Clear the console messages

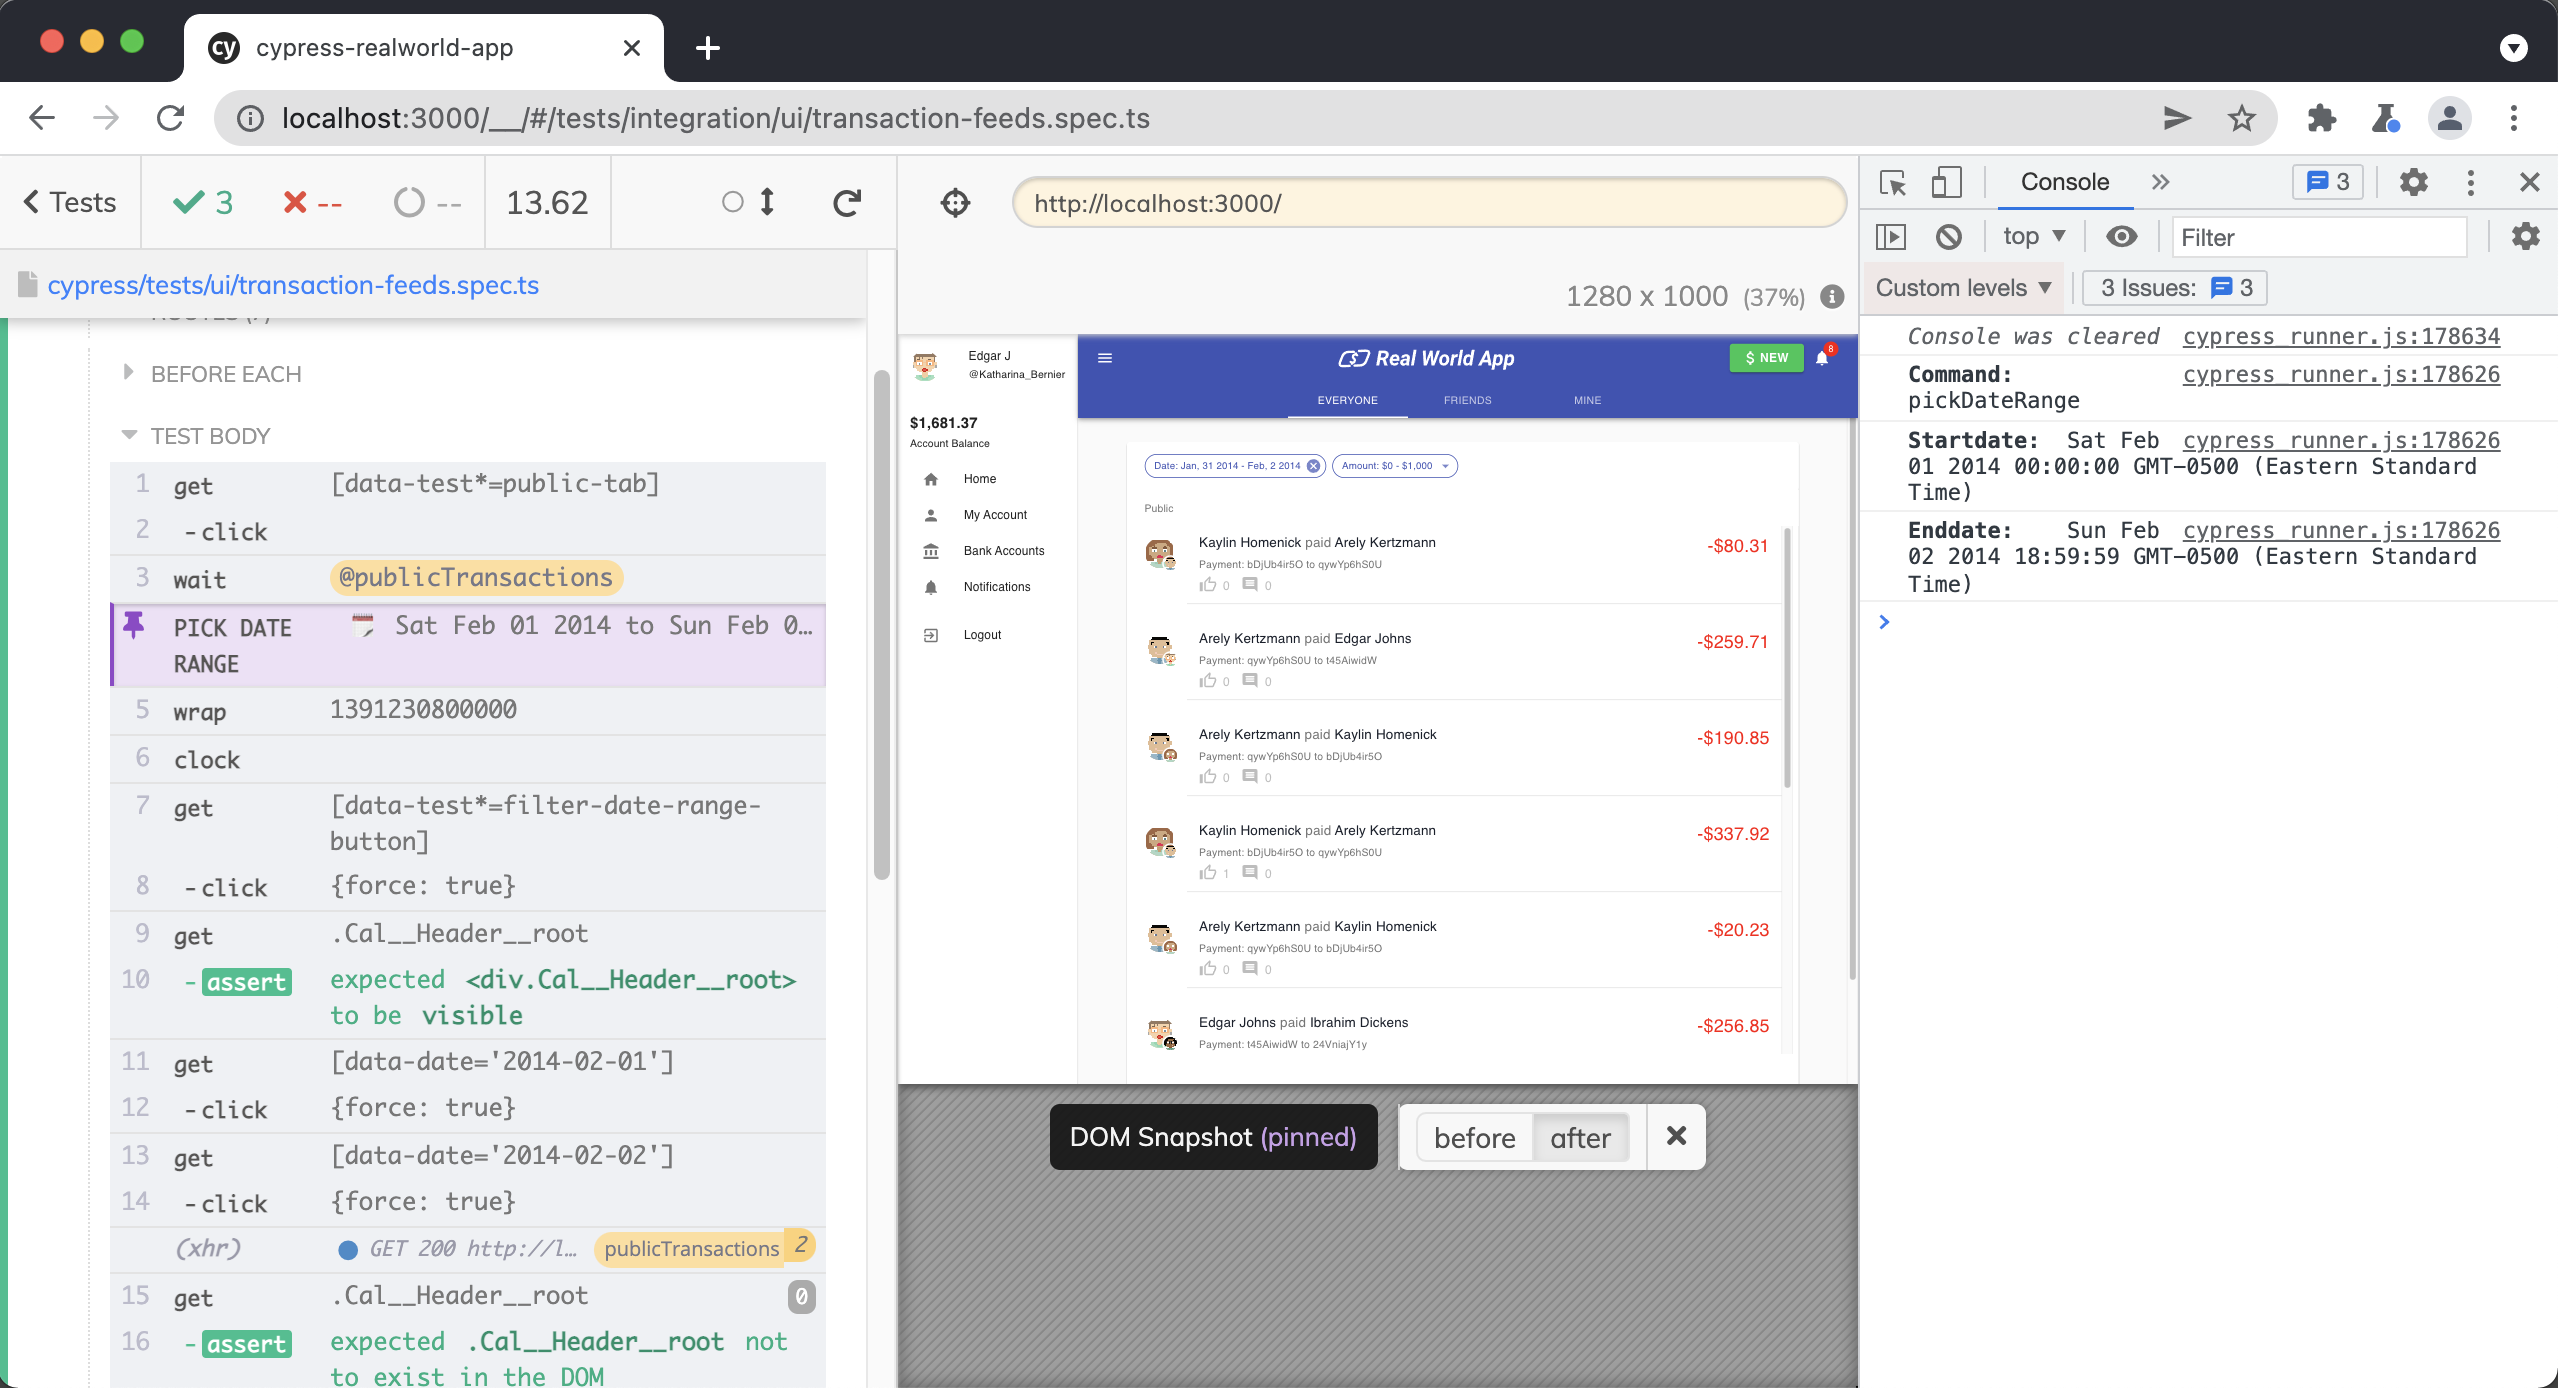point(1948,236)
